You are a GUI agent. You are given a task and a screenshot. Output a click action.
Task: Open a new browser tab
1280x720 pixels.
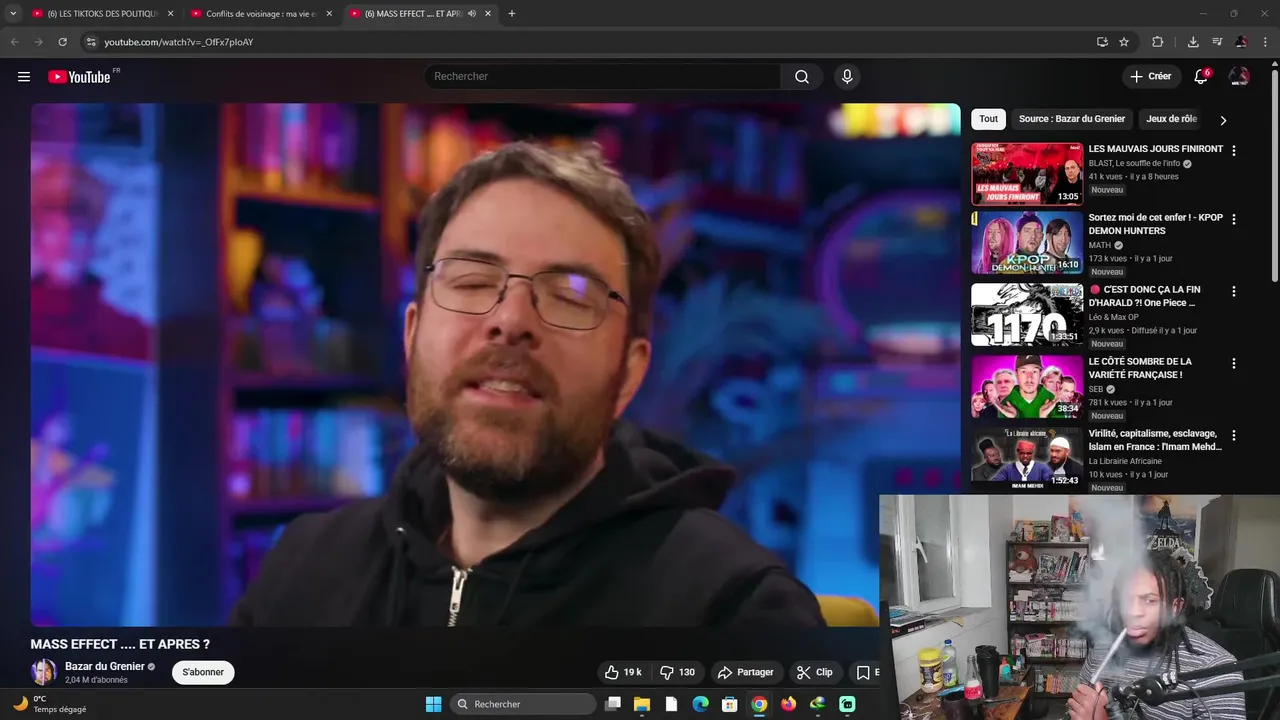[511, 14]
